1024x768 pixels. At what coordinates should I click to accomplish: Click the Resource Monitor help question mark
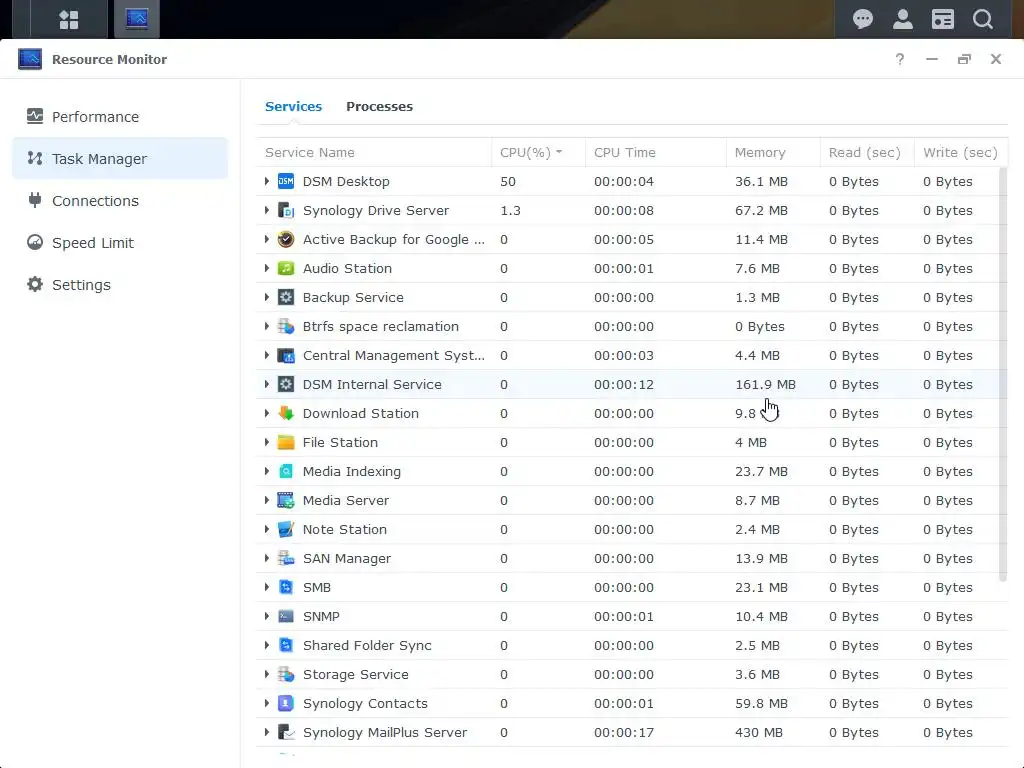click(900, 59)
